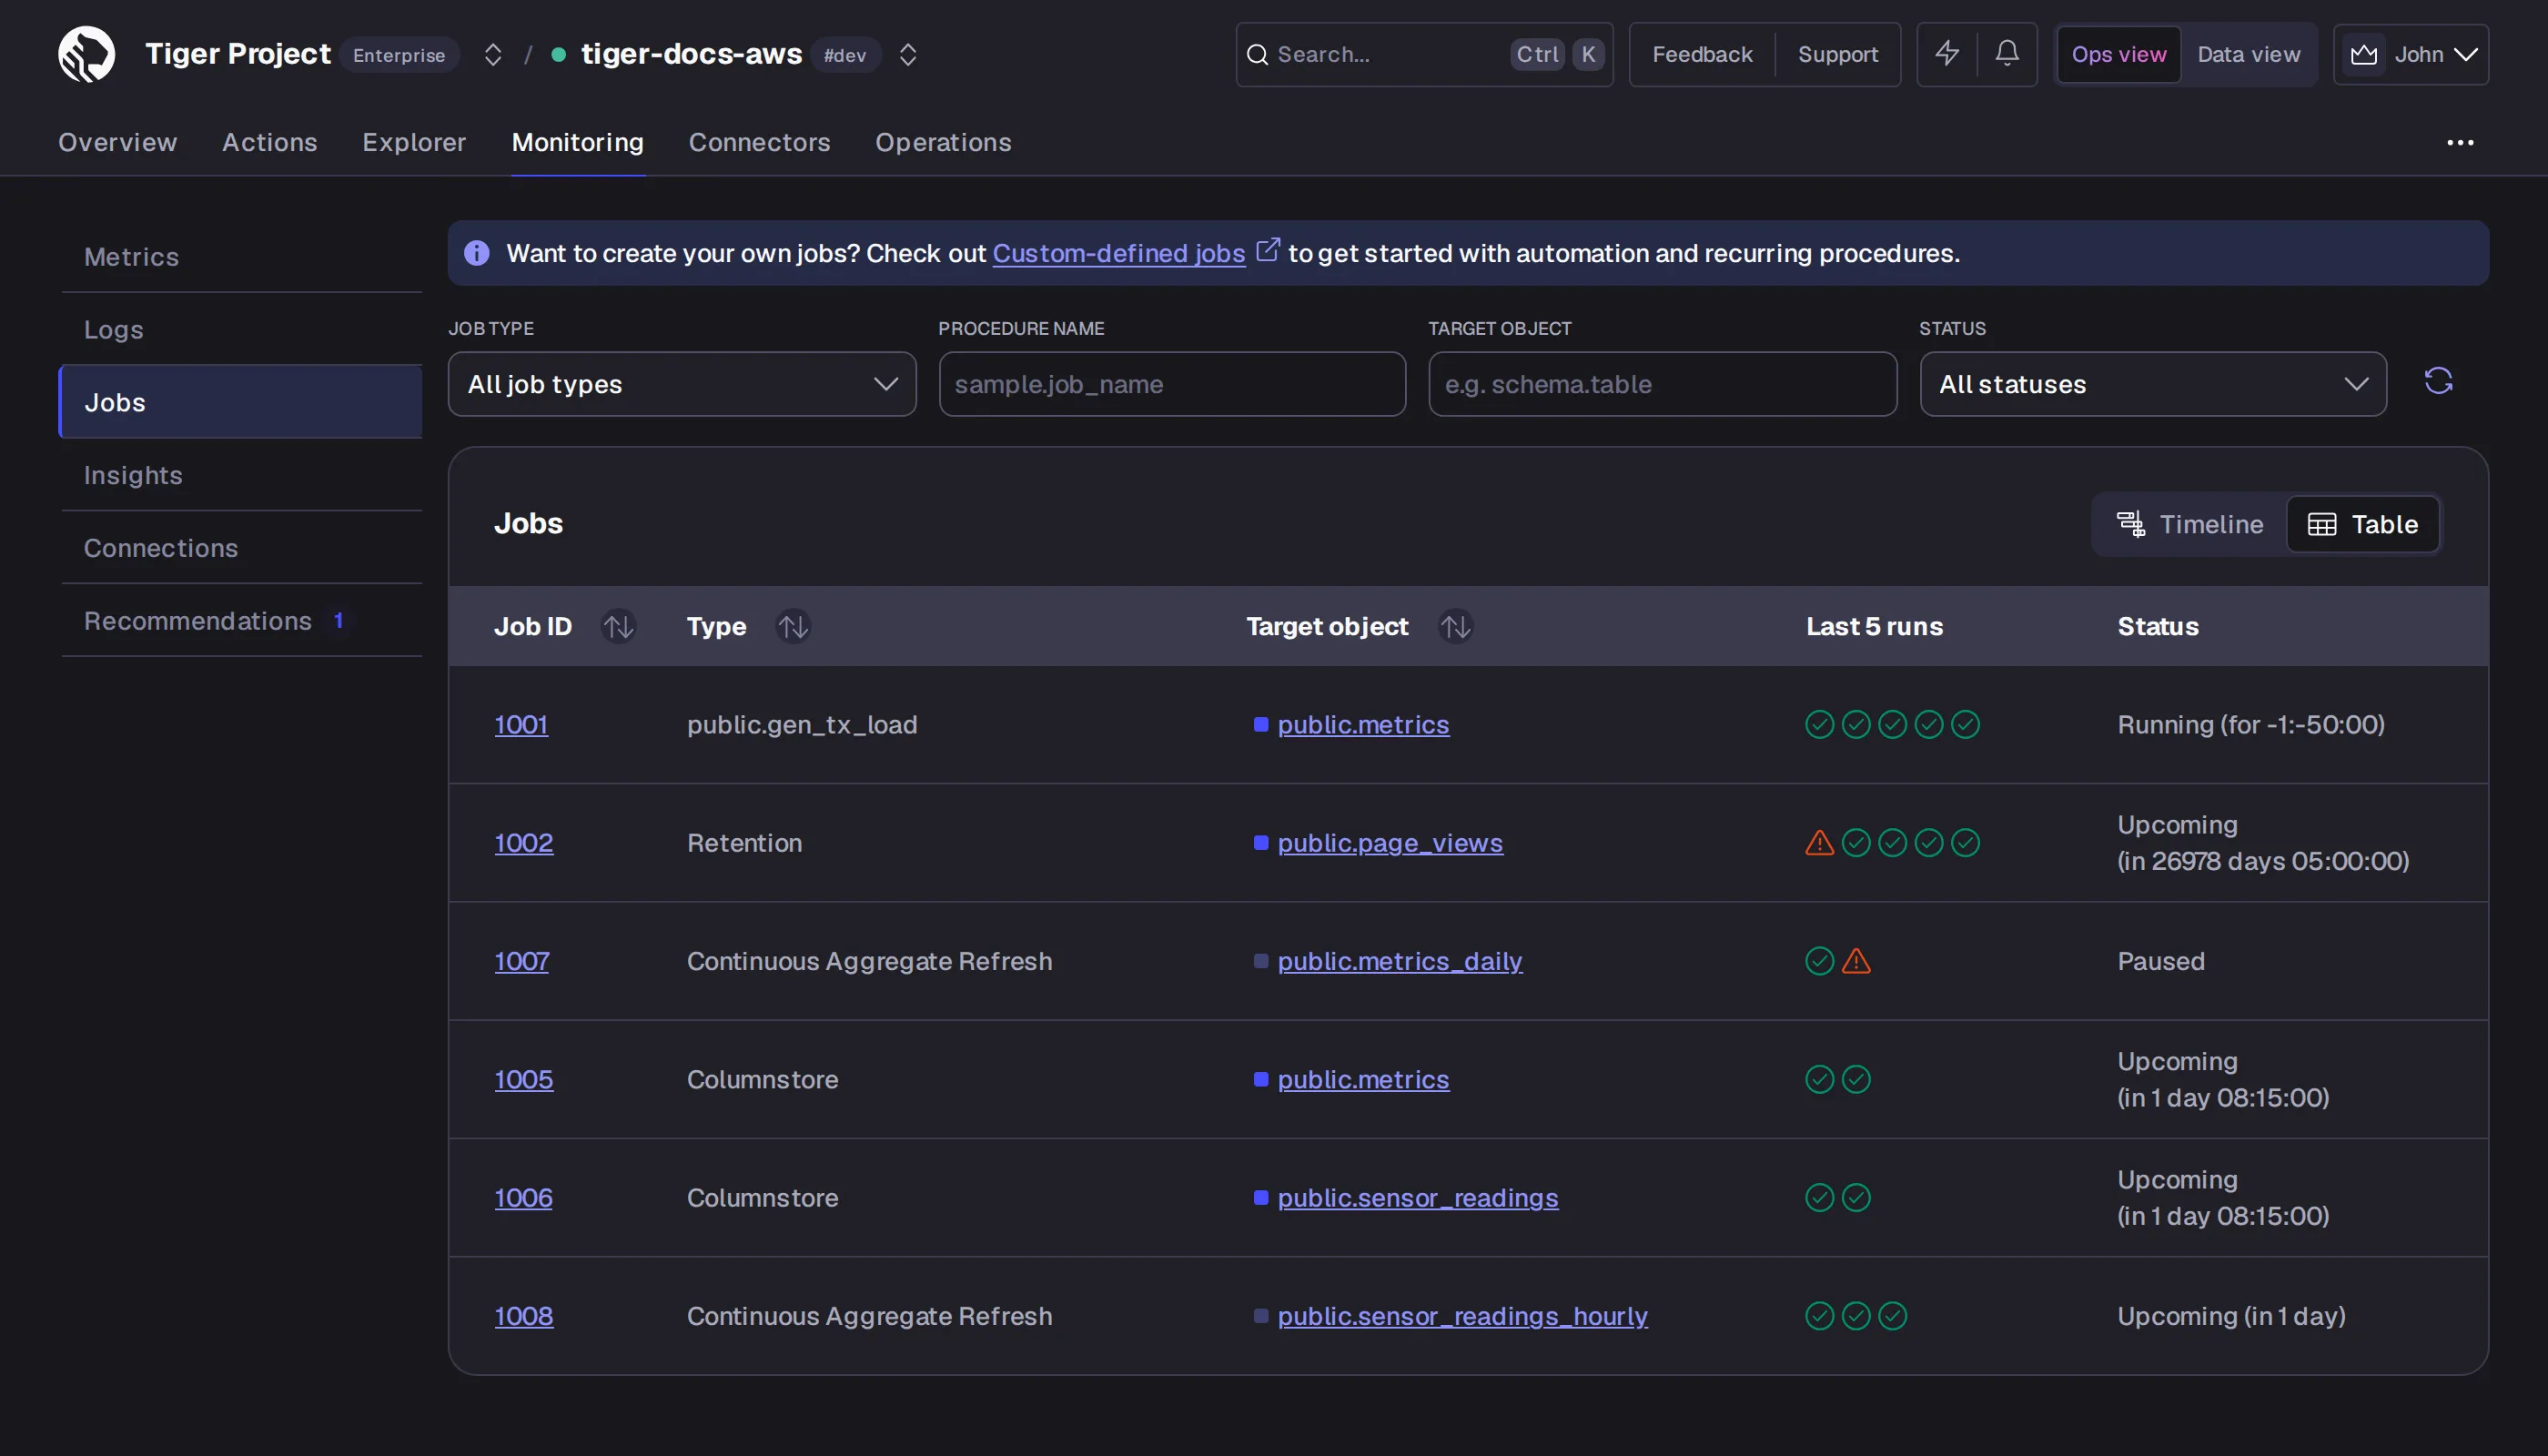Click the first success check of job 1001
Viewport: 2548px width, 1456px height.
[x=1819, y=724]
